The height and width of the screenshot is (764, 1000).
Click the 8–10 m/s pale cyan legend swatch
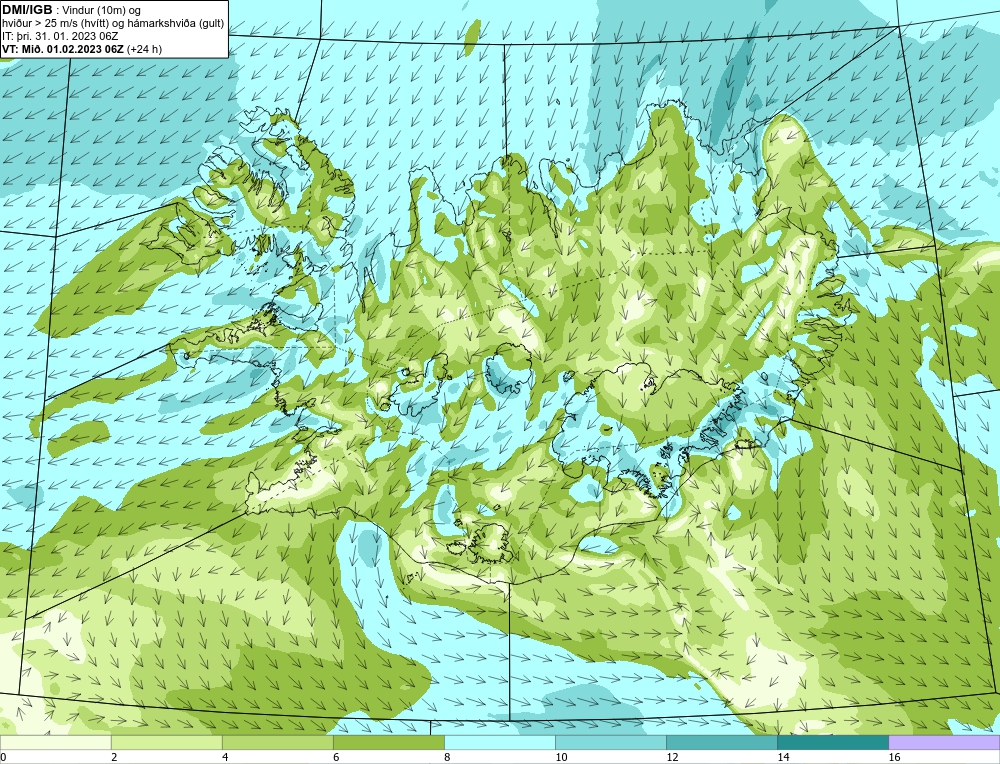[x=499, y=743]
